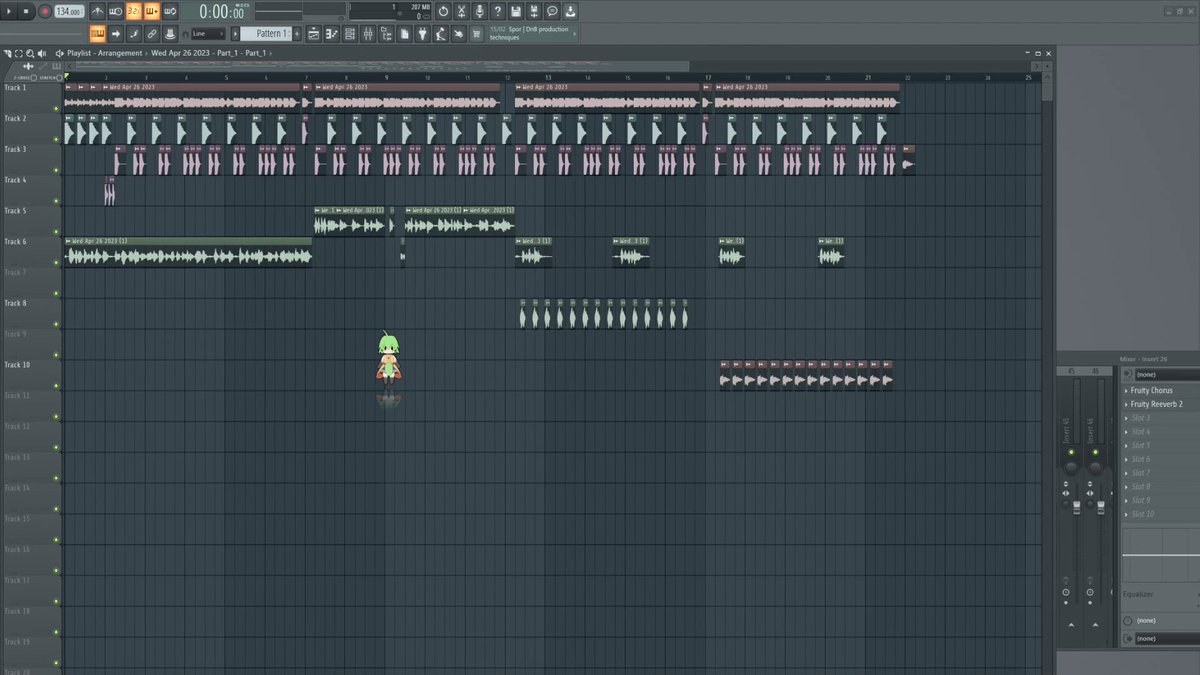Expand the Fruity Reeverb 2 slot arrow

tap(1126, 404)
